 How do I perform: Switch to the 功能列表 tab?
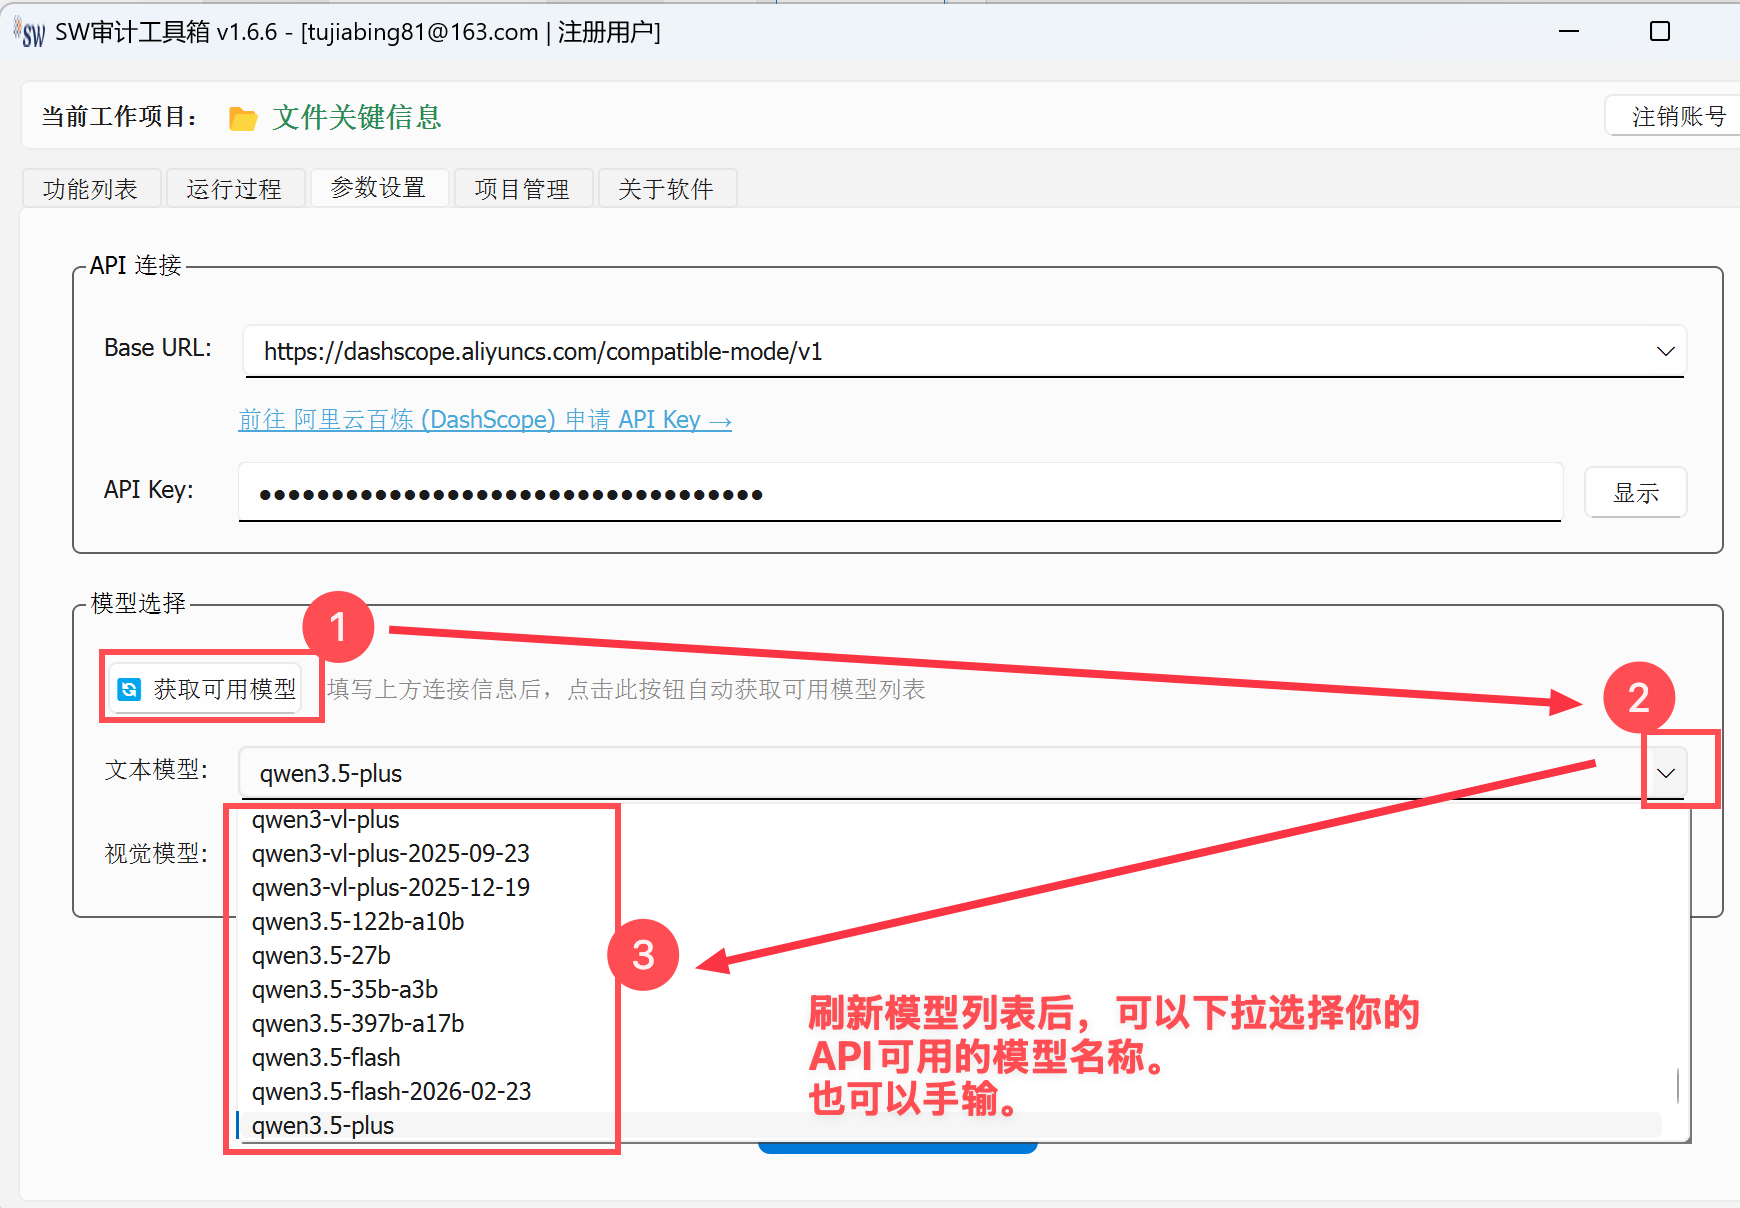point(91,189)
